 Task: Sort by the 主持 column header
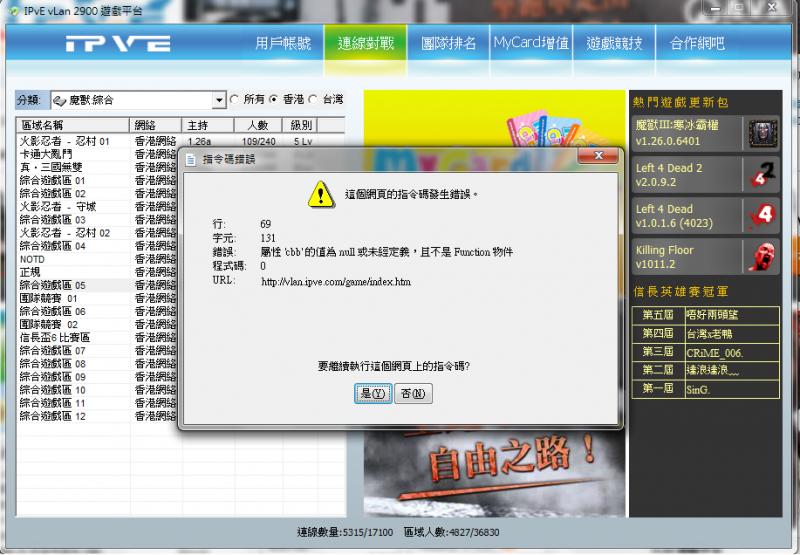(x=208, y=125)
